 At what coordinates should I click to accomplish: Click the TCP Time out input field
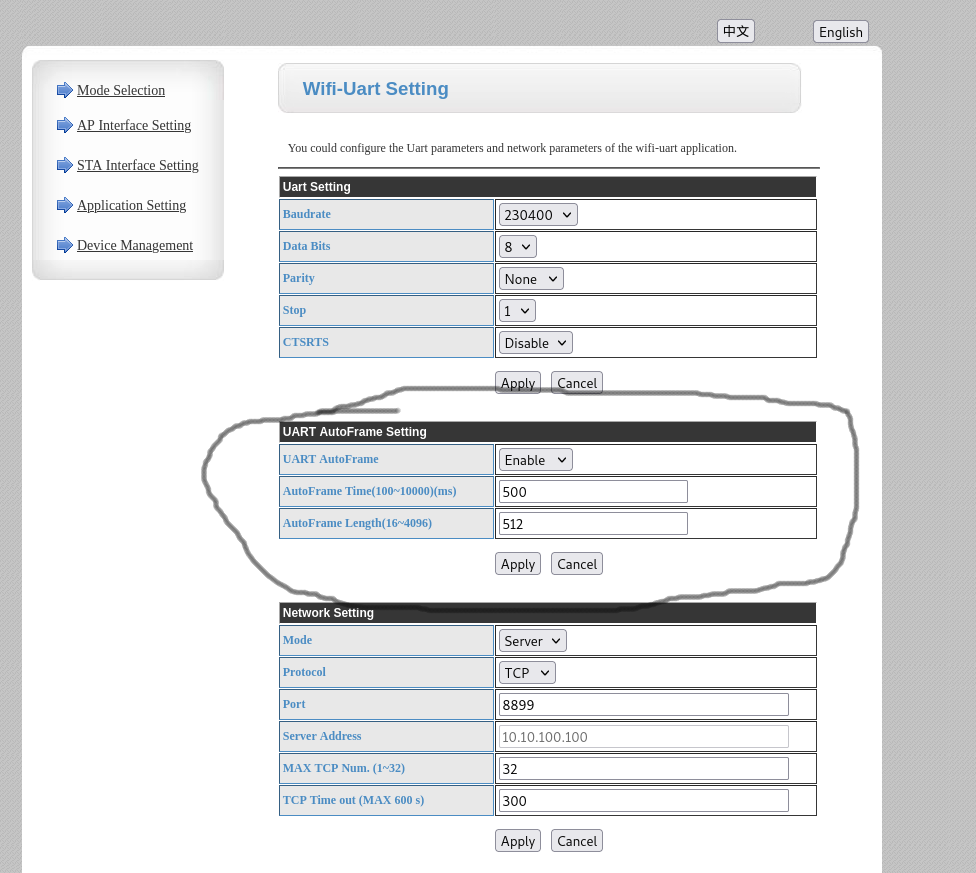643,801
